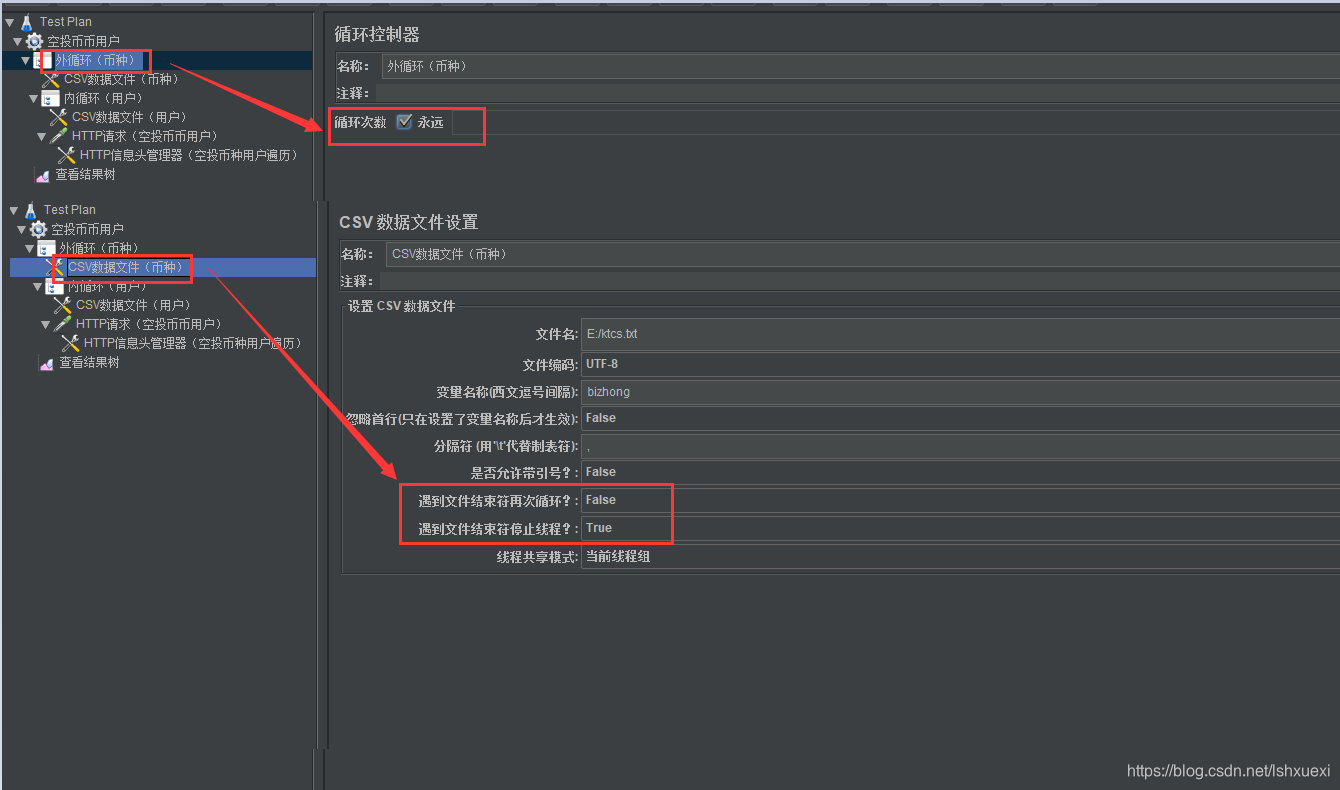The height and width of the screenshot is (790, 1340).
Task: Click the 文件名 field showing E:/ktcs.txt
Action: 960,334
